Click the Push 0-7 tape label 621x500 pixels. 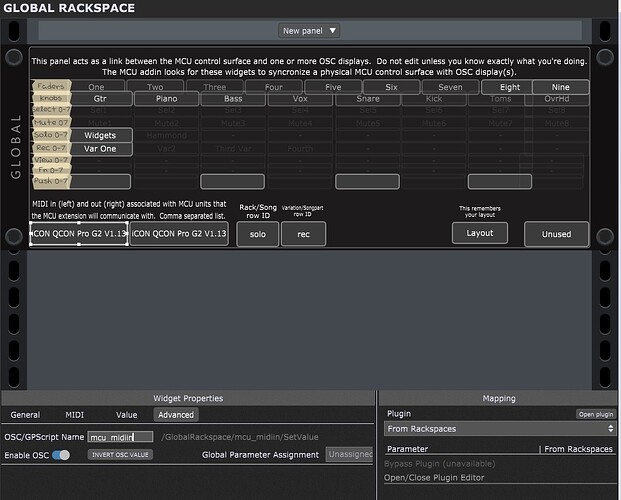51,181
